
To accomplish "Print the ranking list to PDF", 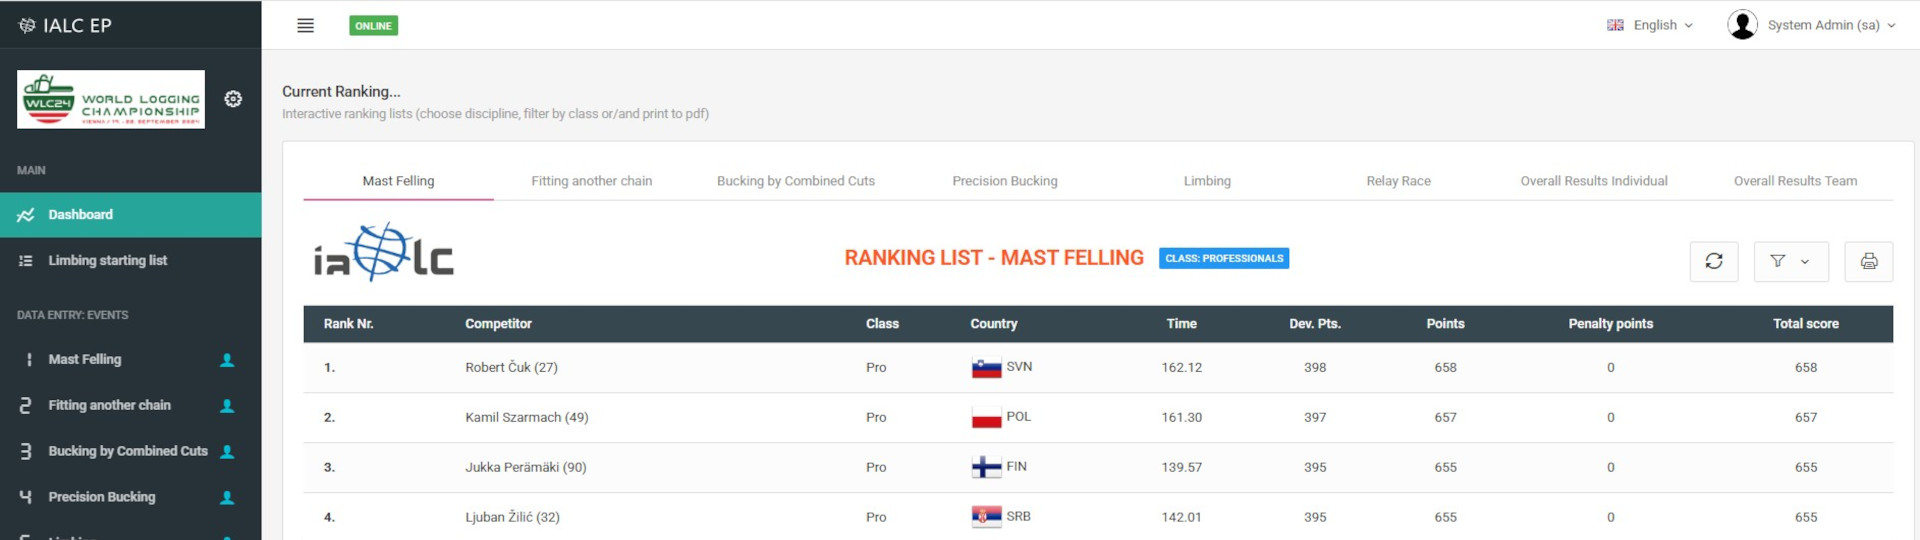I will (1869, 261).
